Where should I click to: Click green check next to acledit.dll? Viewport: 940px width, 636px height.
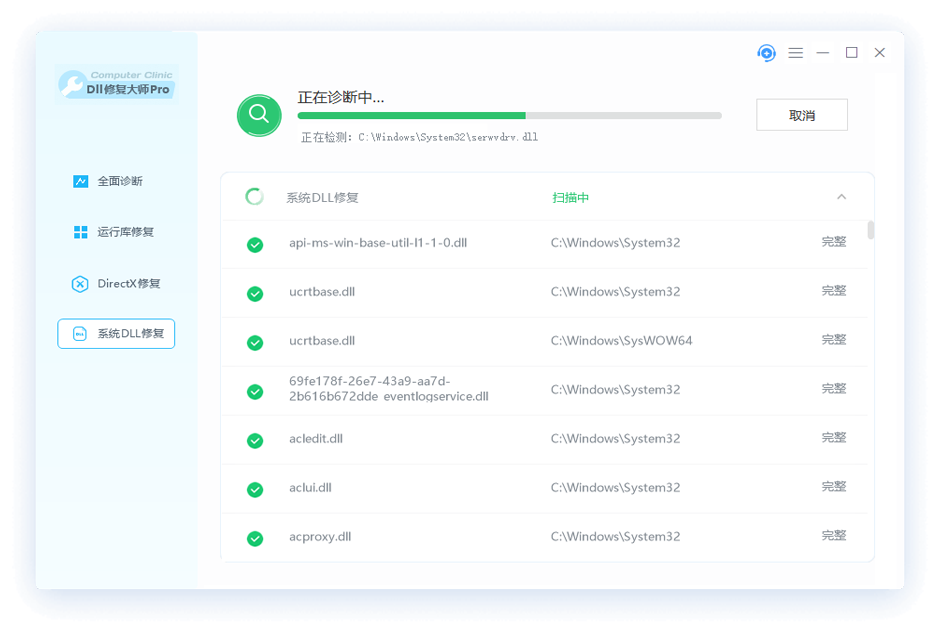(x=255, y=440)
